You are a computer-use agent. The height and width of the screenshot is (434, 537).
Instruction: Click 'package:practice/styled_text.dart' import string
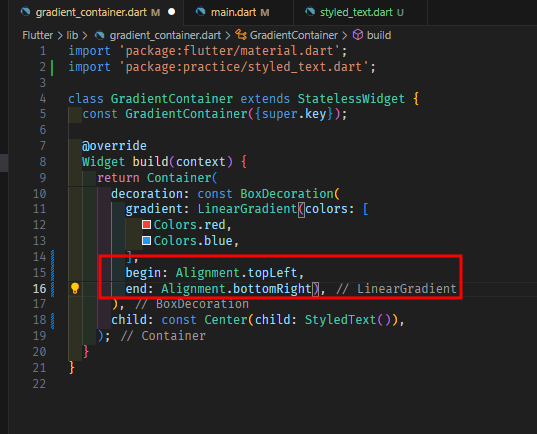pyautogui.click(x=243, y=67)
